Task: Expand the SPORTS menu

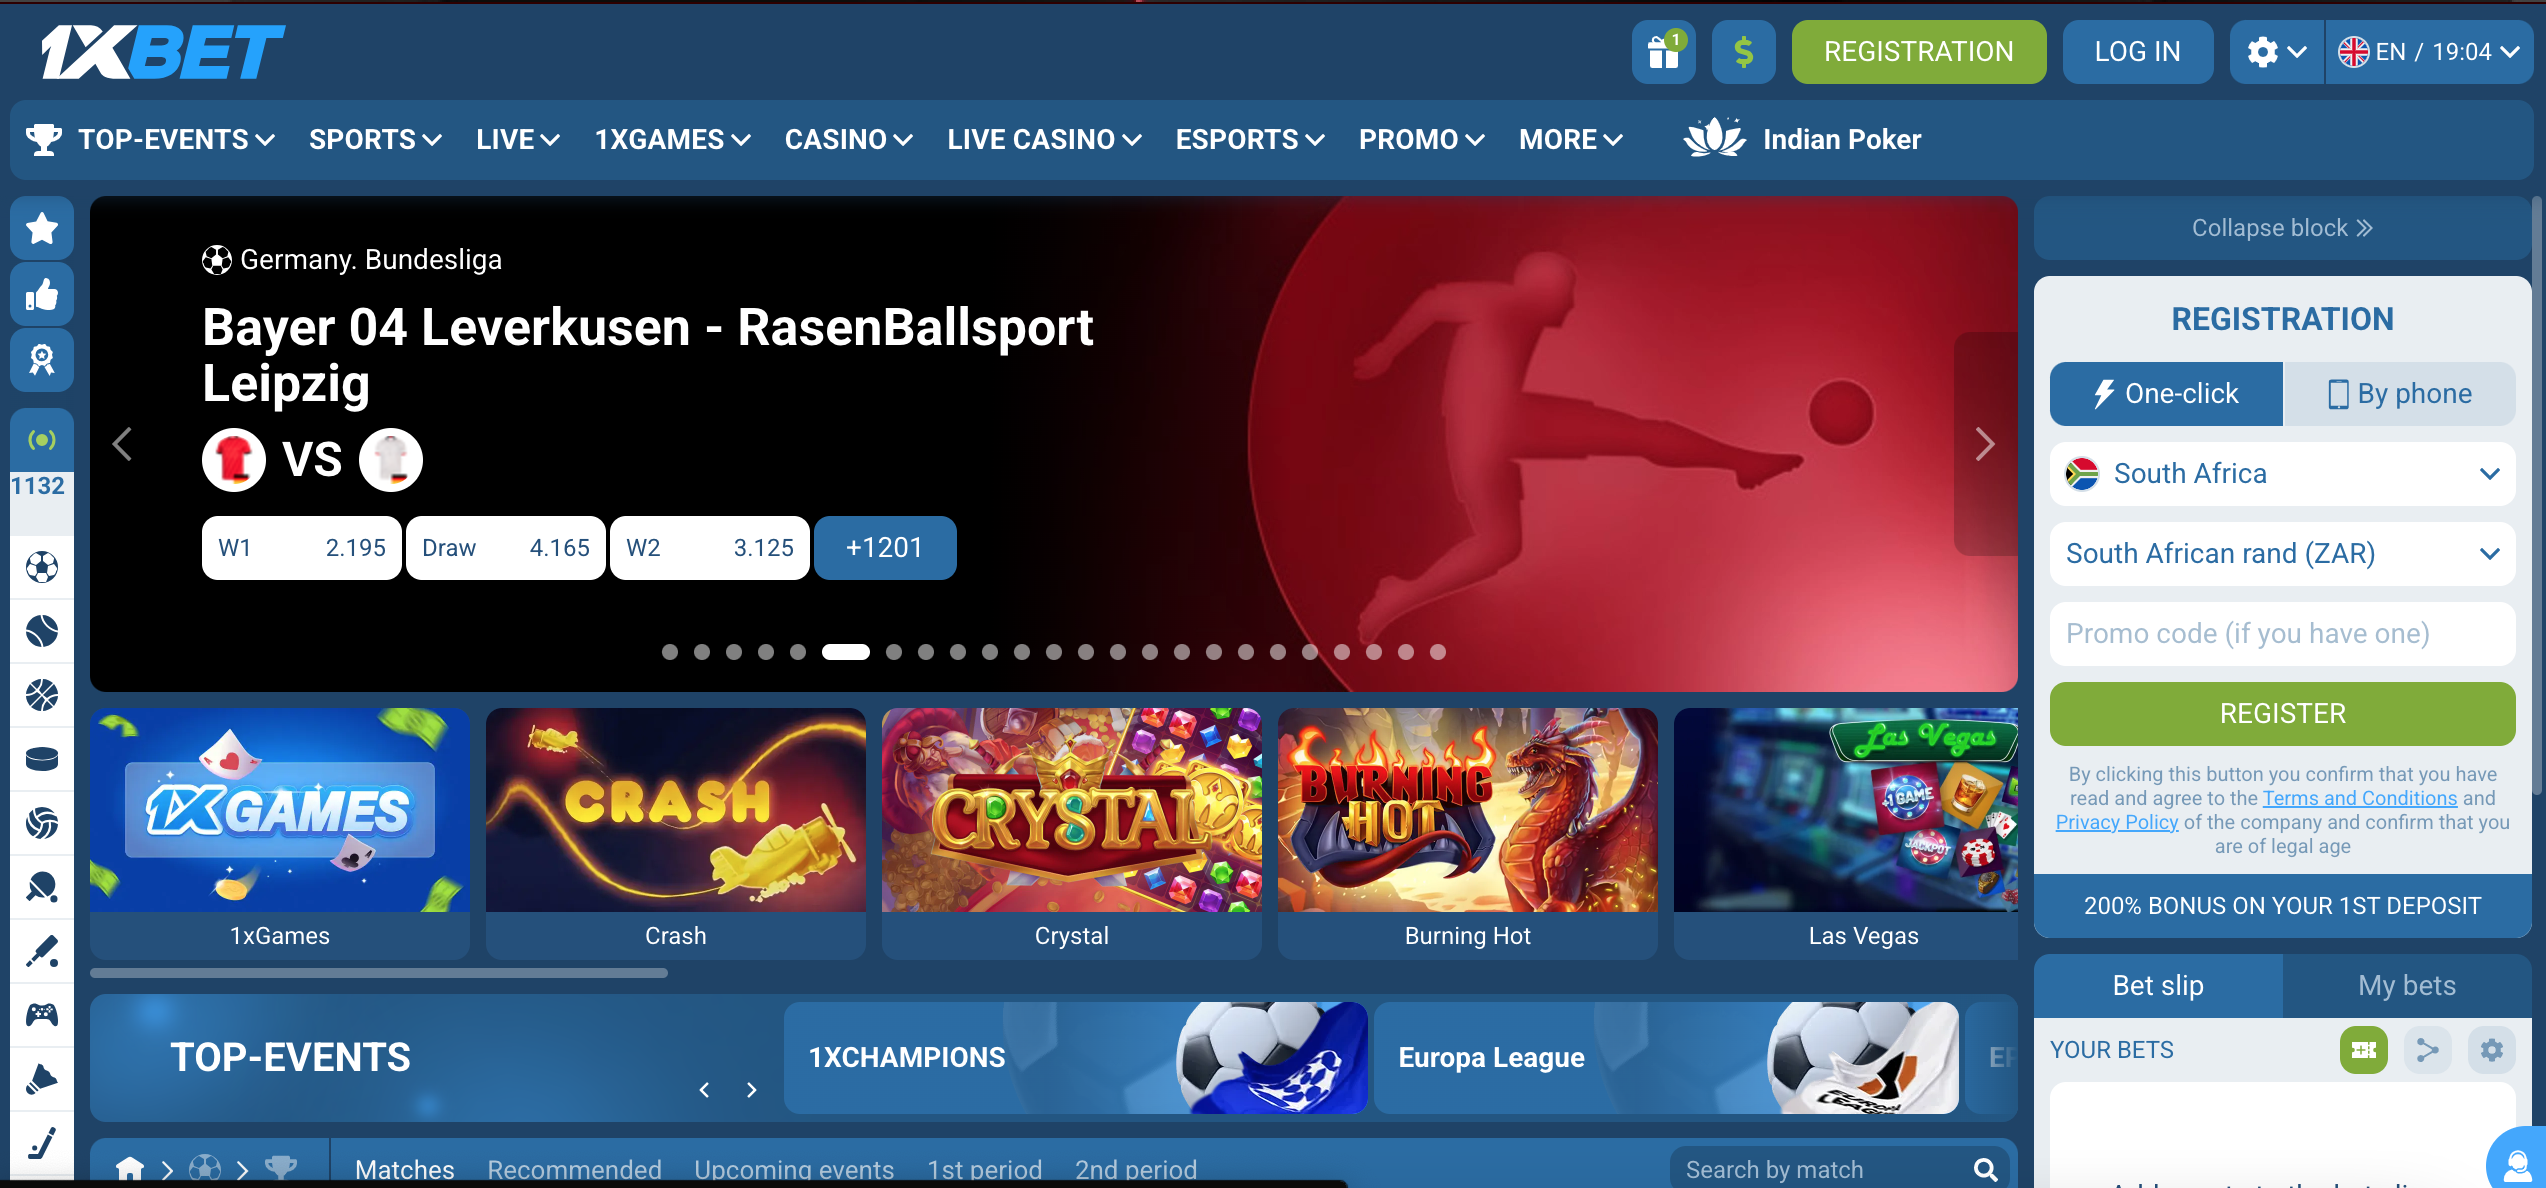Action: click(x=375, y=140)
